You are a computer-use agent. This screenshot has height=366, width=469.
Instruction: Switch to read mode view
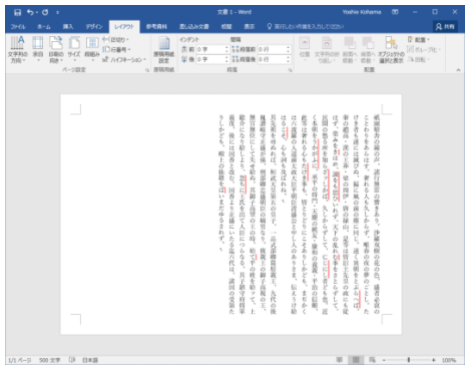339,360
